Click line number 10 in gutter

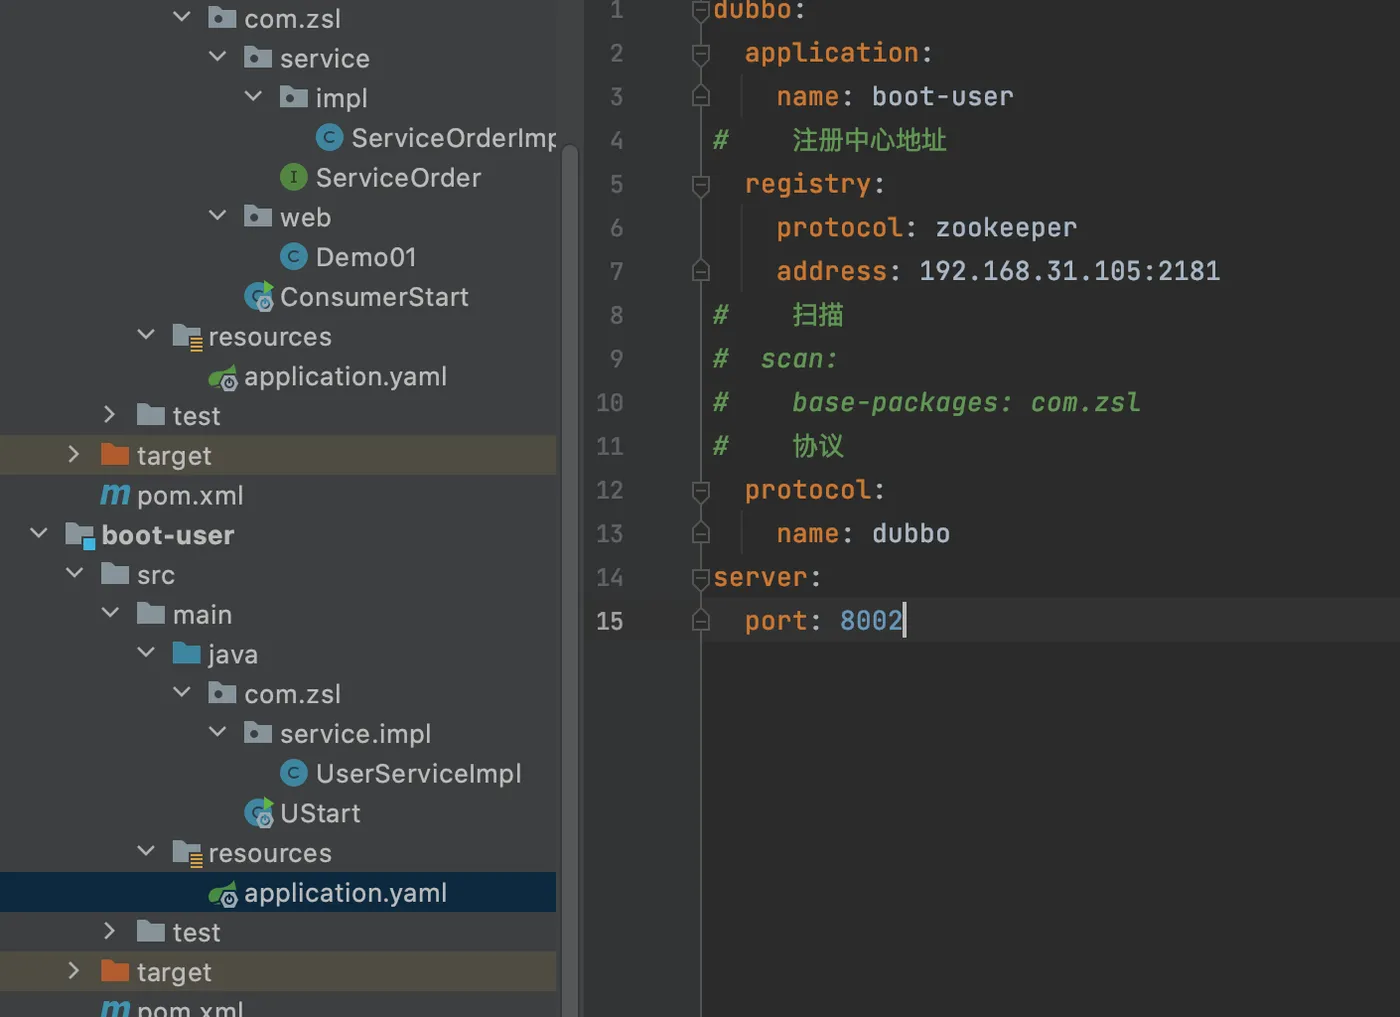609,402
